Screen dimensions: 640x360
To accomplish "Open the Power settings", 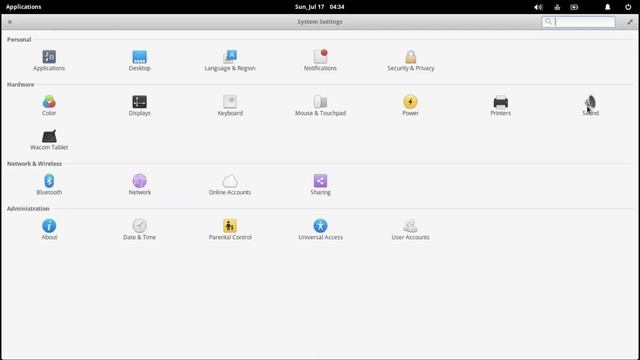I will 410,105.
